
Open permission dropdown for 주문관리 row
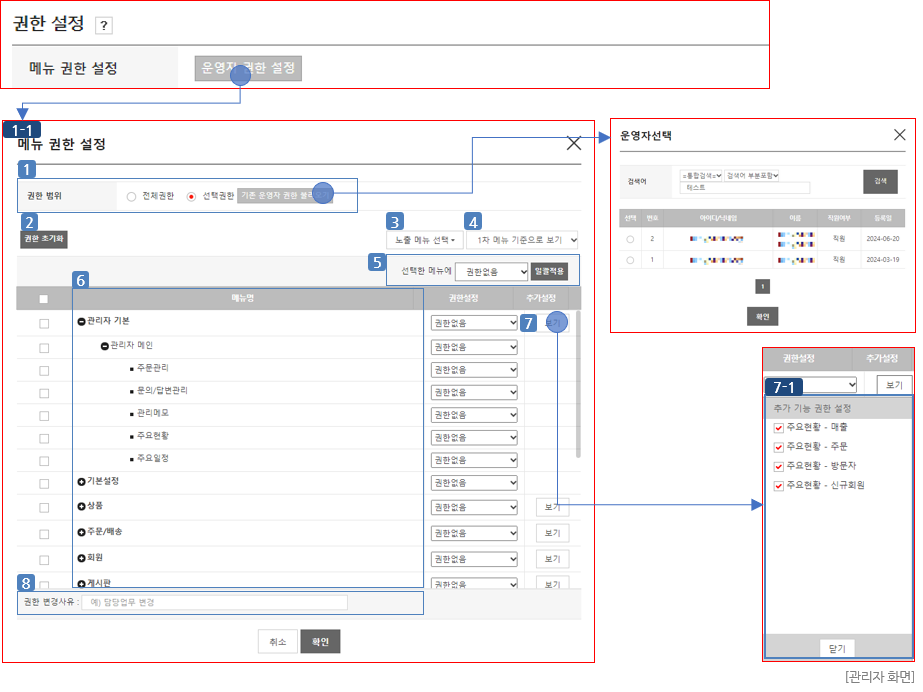click(474, 370)
